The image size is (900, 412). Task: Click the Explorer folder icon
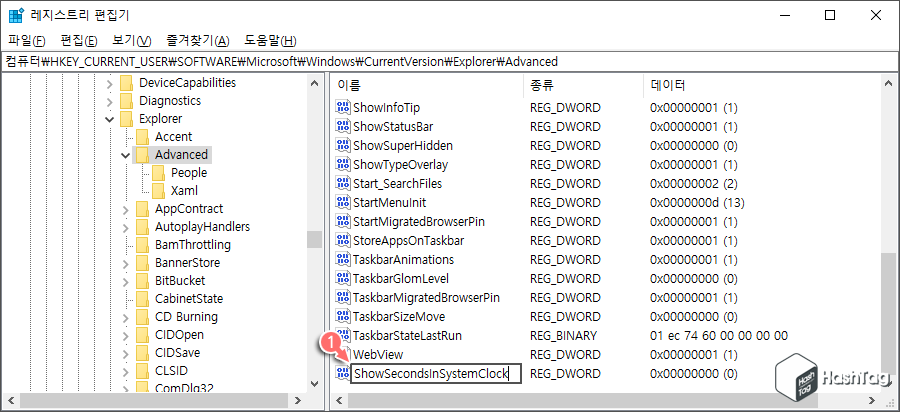[126, 119]
